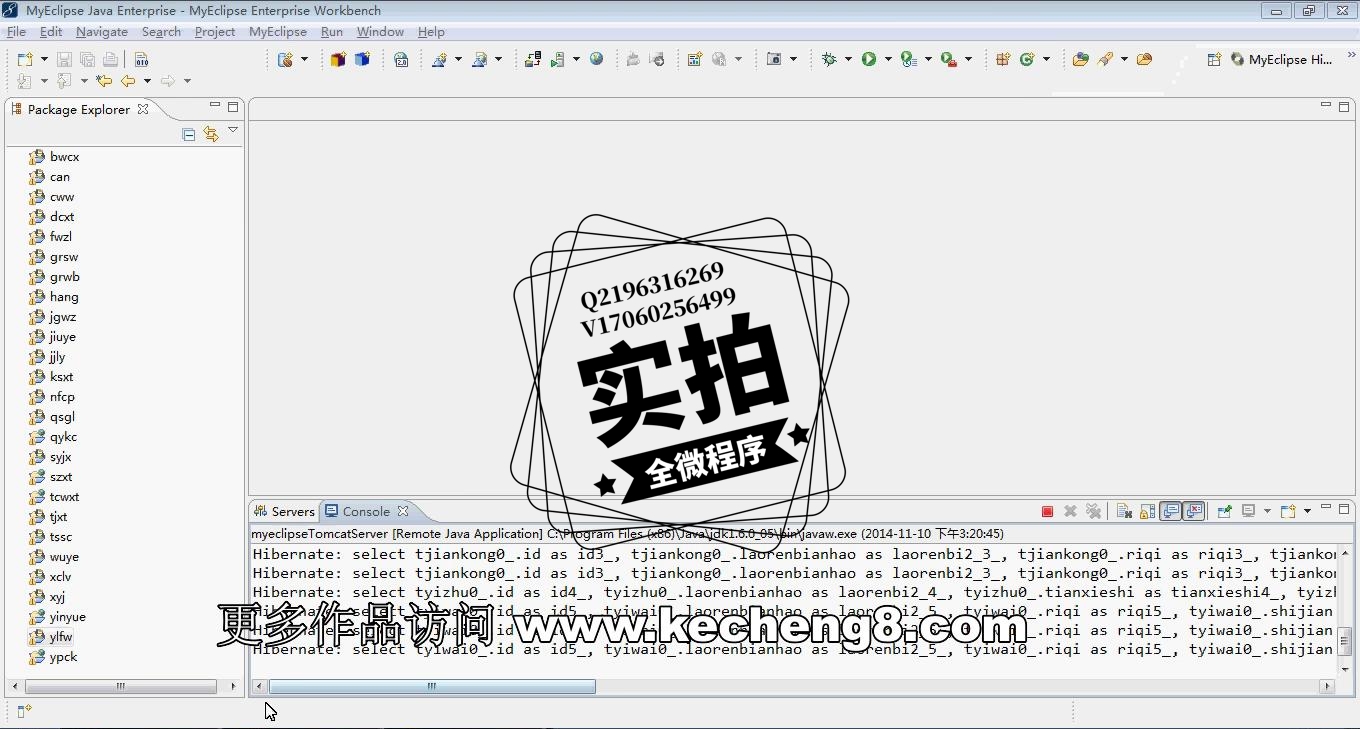Click the Open Type folder icon
The width and height of the screenshot is (1360, 729).
click(x=1080, y=60)
